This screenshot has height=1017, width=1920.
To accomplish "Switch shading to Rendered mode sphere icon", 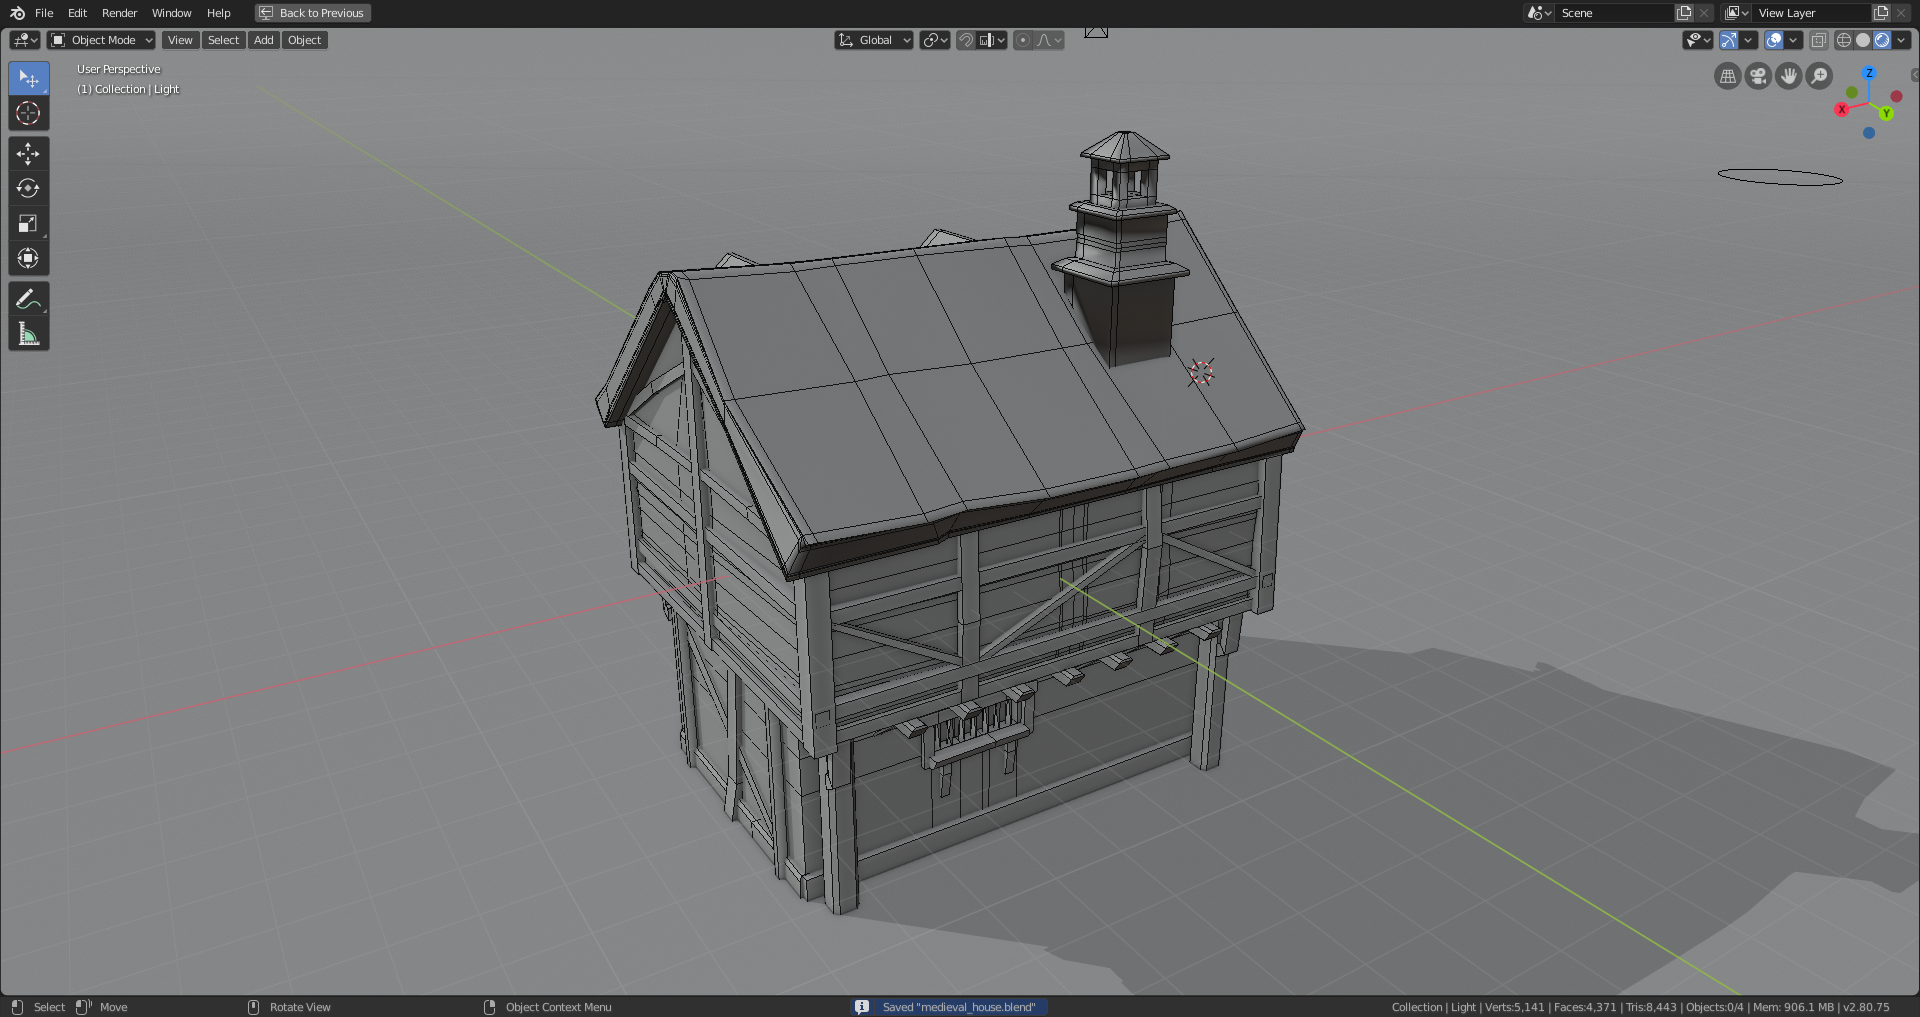I will 1883,40.
